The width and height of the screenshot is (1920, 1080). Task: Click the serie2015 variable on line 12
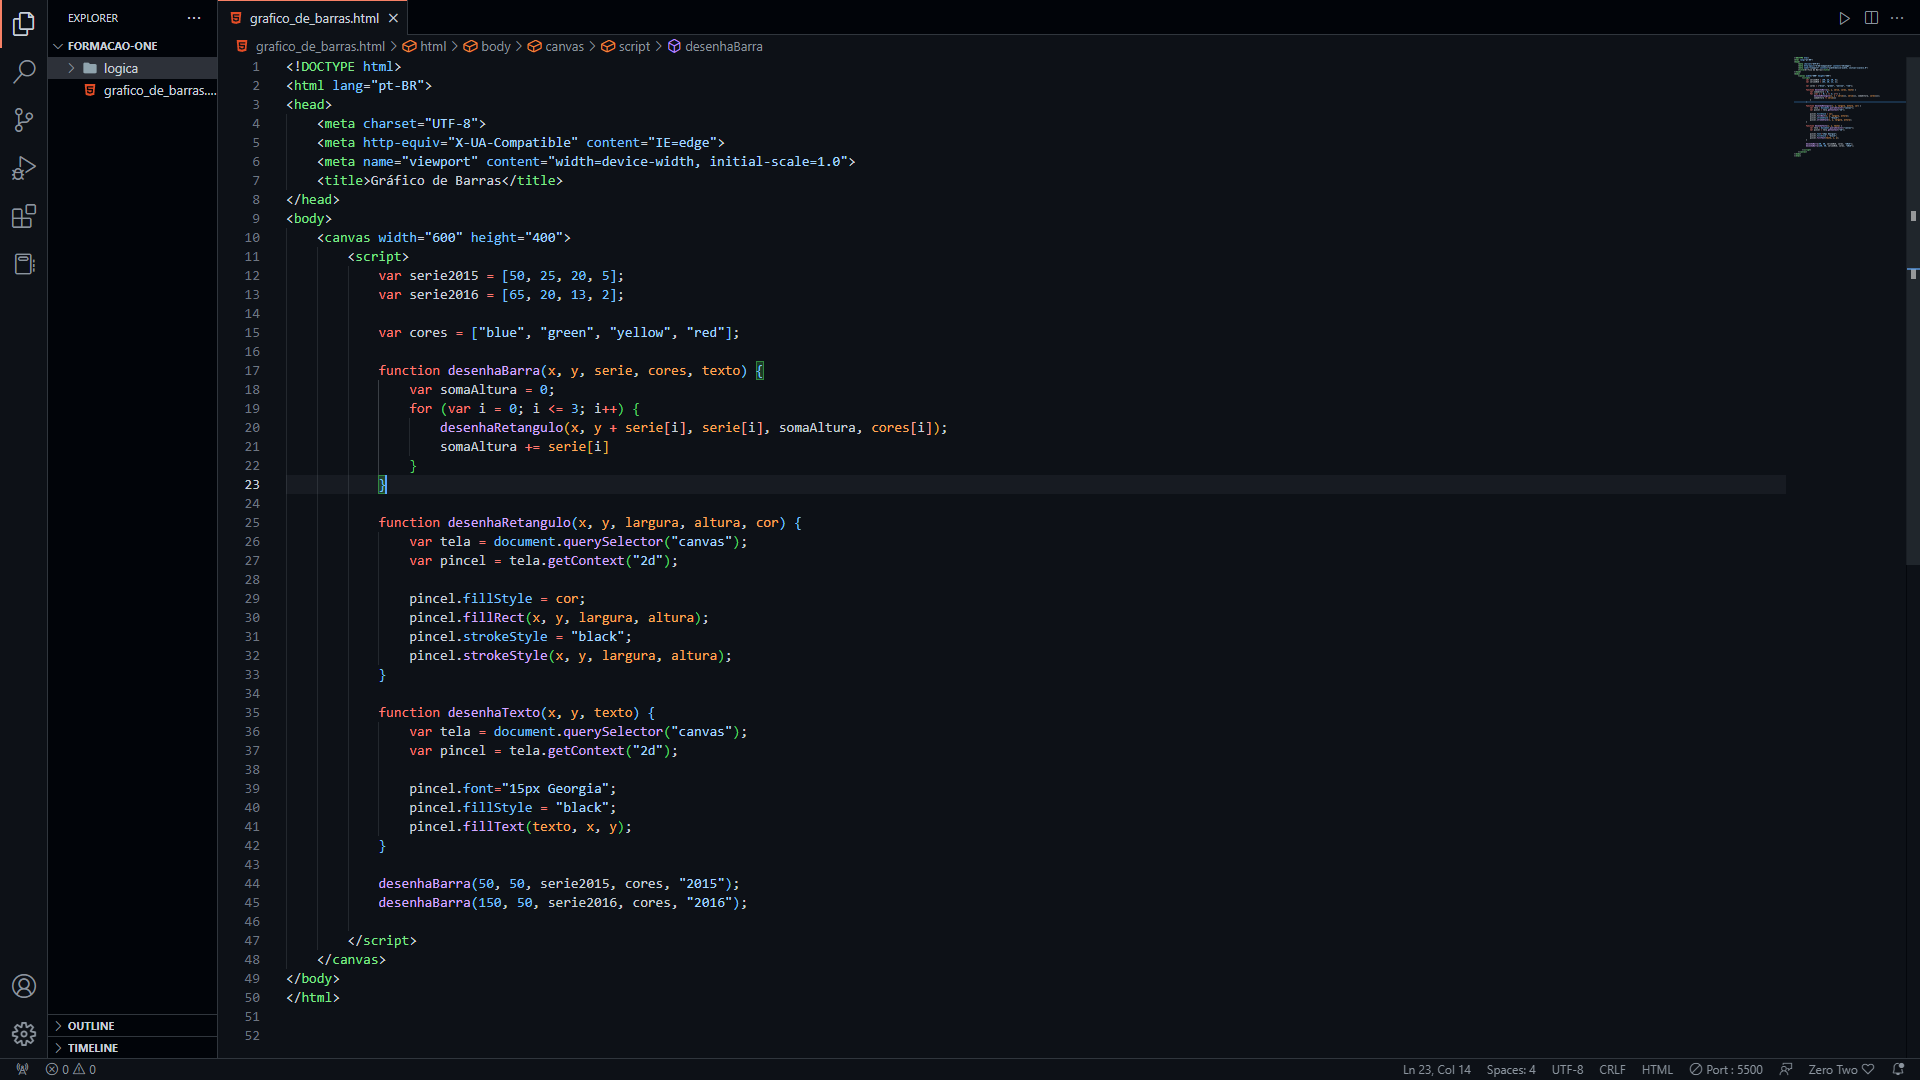444,275
